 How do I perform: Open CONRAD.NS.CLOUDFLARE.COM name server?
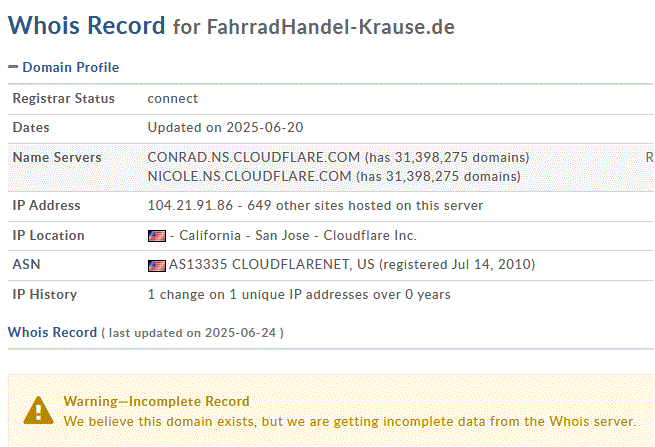(x=254, y=157)
